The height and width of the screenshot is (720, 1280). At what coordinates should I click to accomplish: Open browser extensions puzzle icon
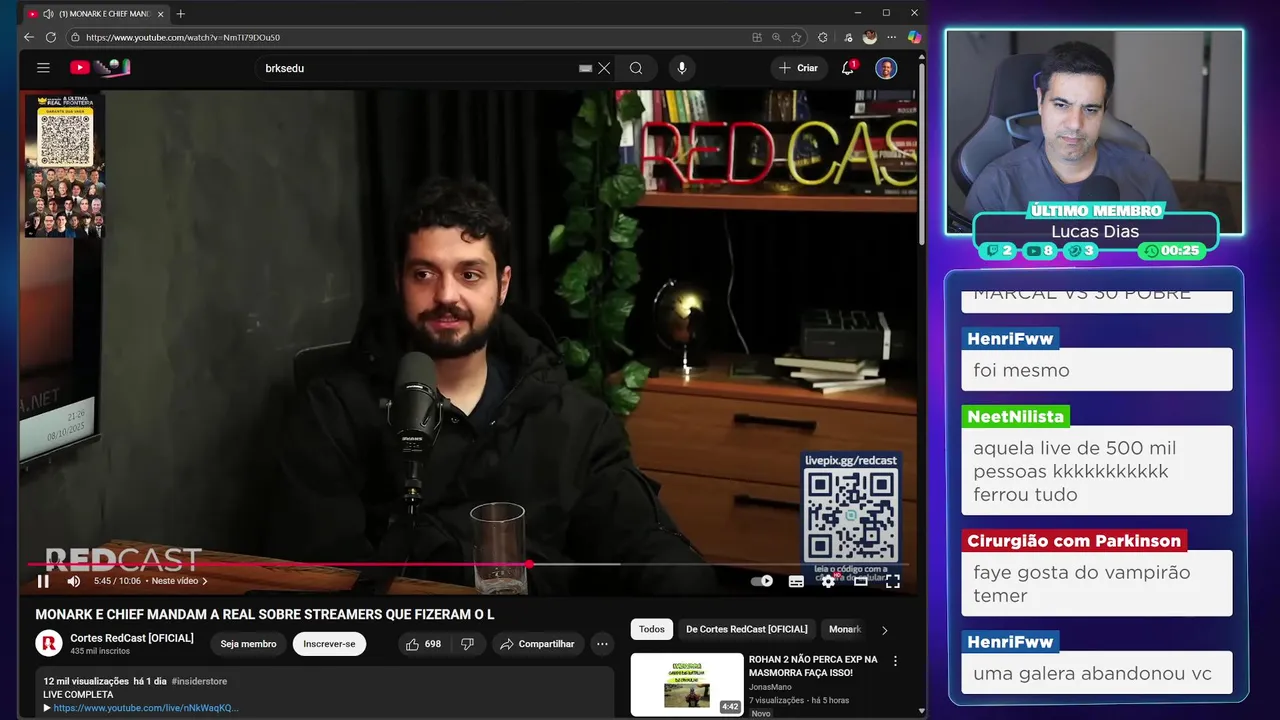pos(823,37)
